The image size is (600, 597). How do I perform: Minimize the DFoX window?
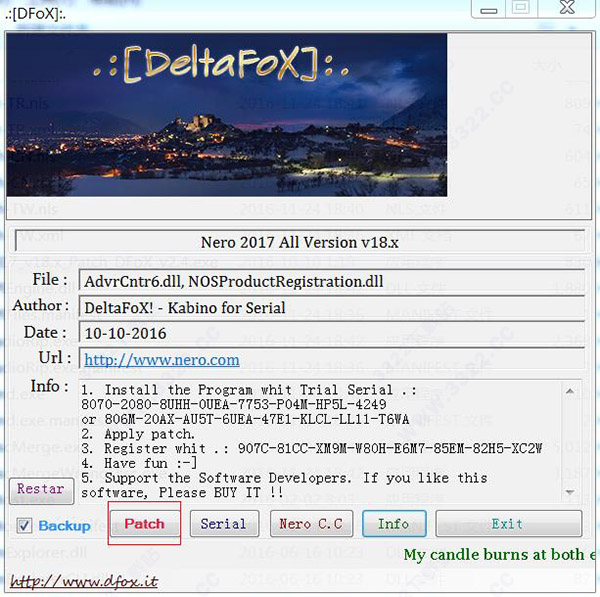coord(489,8)
